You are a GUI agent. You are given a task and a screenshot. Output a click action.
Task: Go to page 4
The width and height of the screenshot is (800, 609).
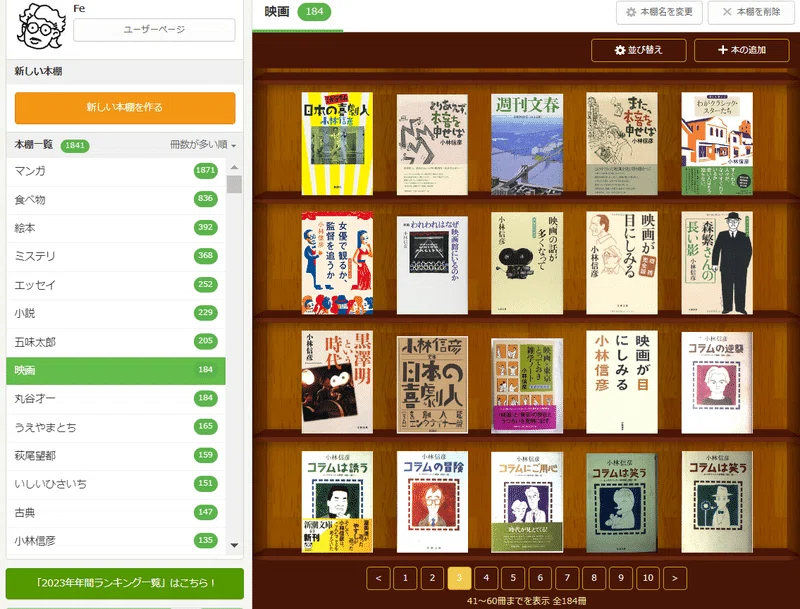(x=486, y=578)
